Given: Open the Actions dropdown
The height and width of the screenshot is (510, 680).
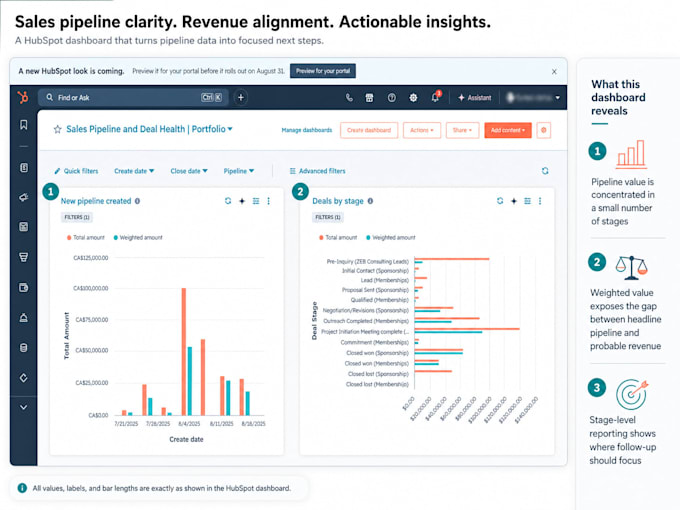Looking at the screenshot, I should pyautogui.click(x=422, y=130).
